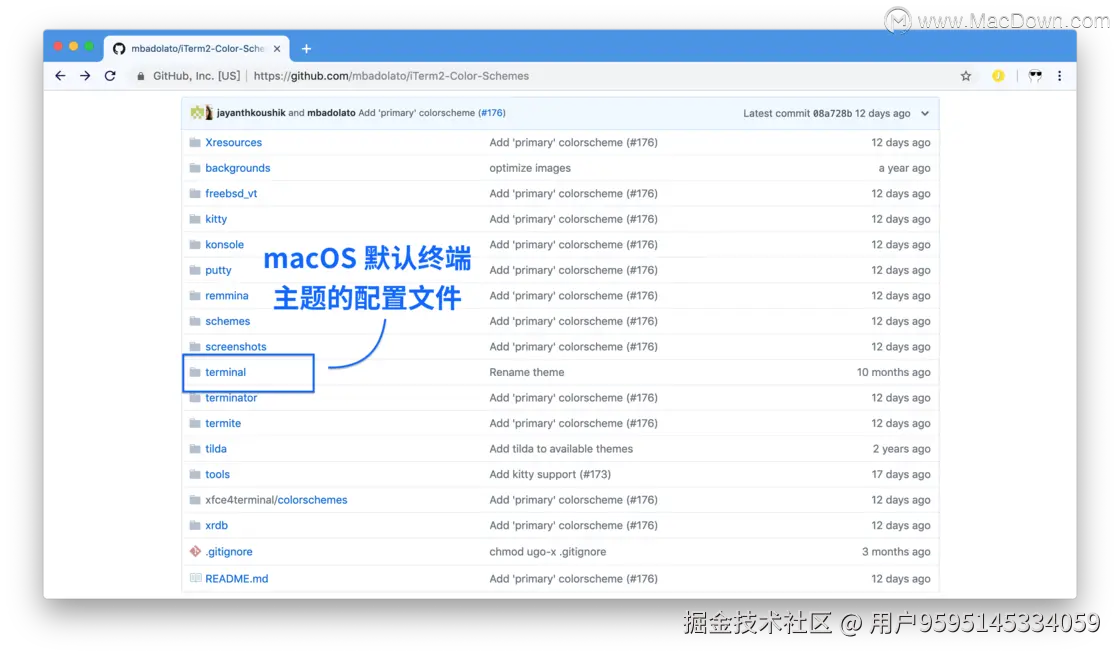Viewport: 1120px width, 656px height.
Task: Click the git icon beside .gitignore
Action: [195, 551]
